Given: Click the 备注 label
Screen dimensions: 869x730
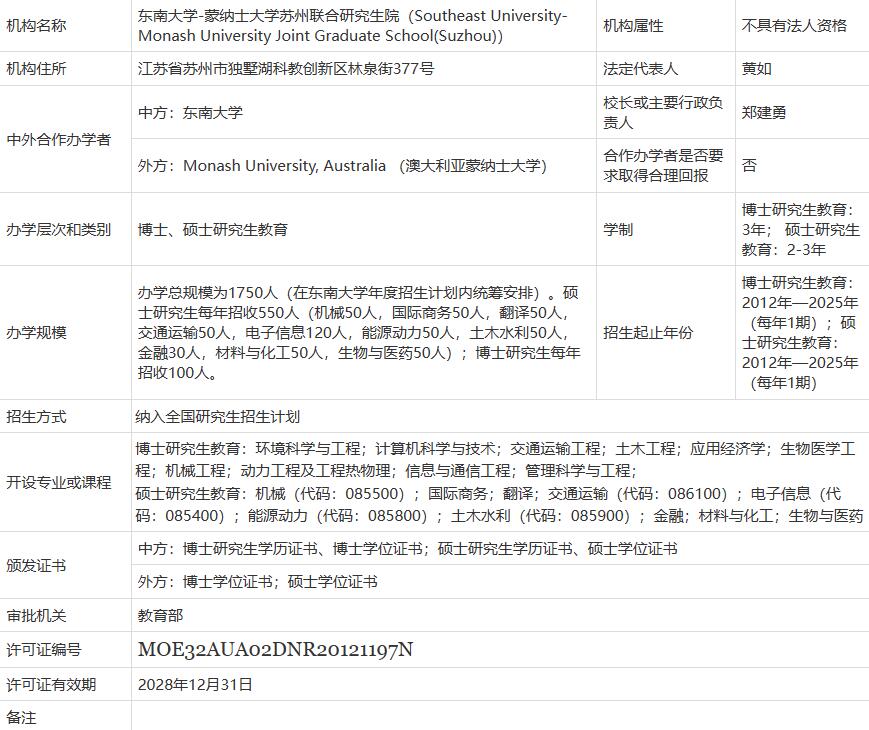Looking at the screenshot, I should click(21, 718).
